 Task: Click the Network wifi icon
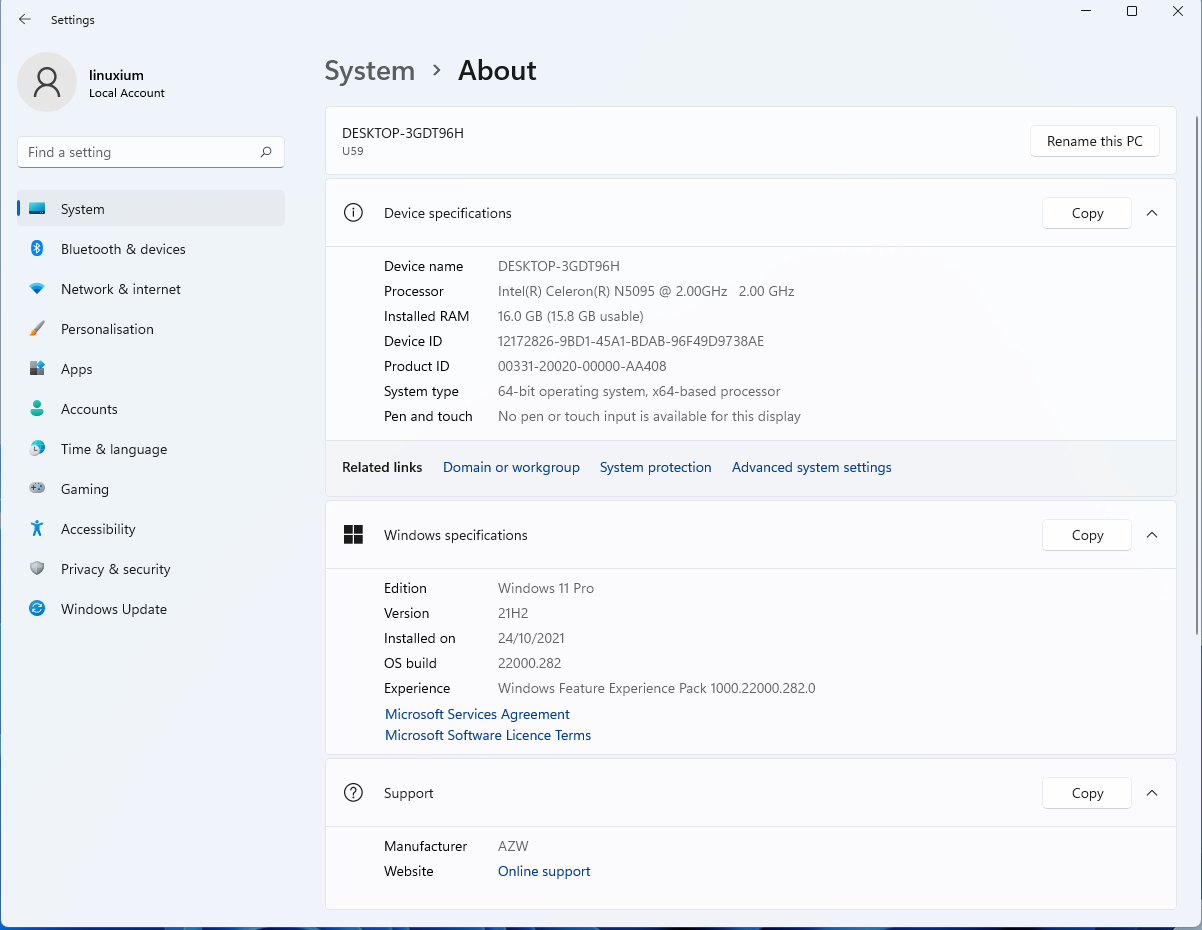[37, 289]
